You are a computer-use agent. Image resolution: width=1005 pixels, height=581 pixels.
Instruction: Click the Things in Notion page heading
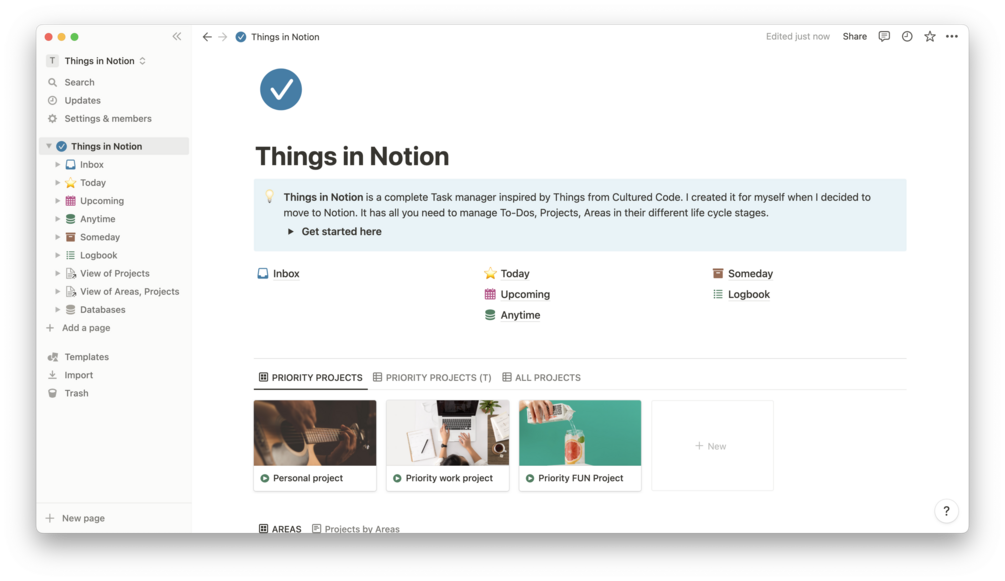352,156
